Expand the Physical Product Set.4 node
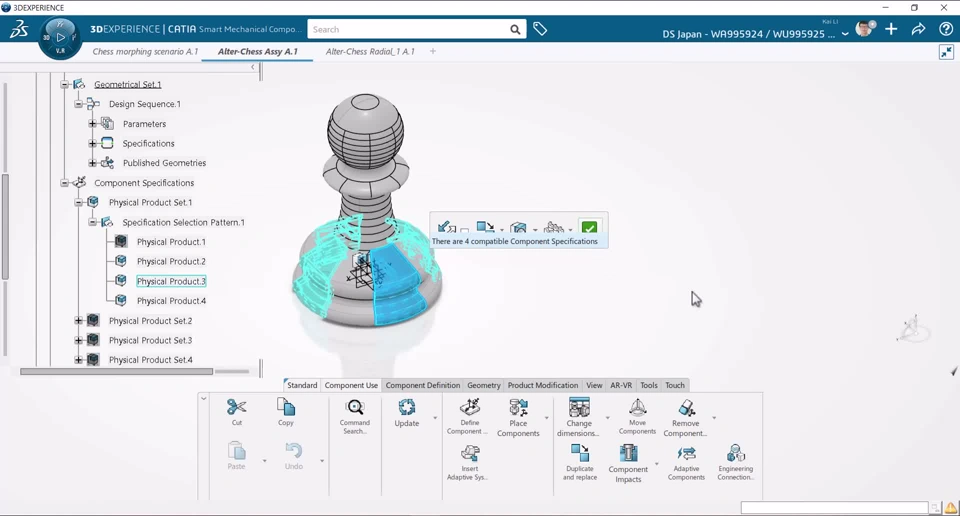 (x=78, y=360)
